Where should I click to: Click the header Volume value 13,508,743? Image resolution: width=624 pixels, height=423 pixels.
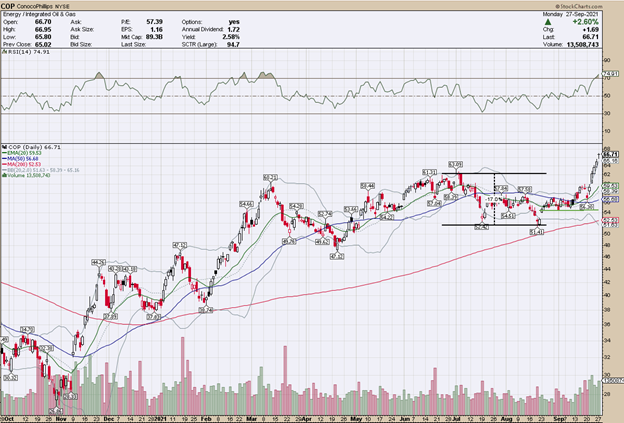click(x=583, y=45)
